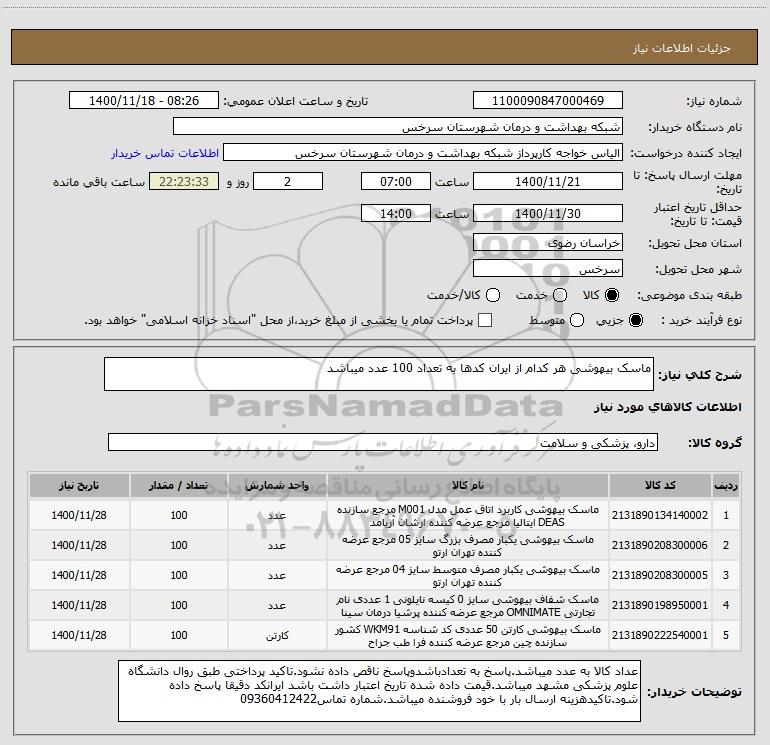The width and height of the screenshot is (770, 745).
Task: Click the response deadline hour 07:00
Action: click(396, 181)
